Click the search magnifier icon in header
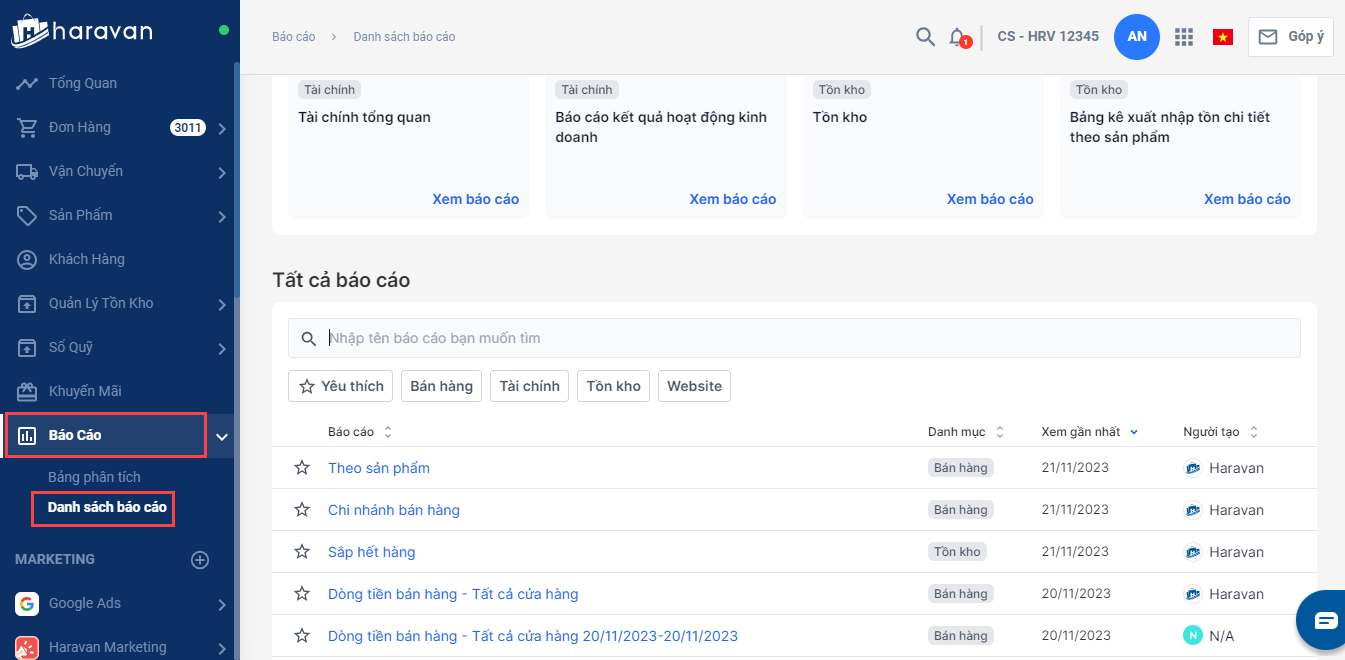The image size is (1345, 660). [925, 37]
